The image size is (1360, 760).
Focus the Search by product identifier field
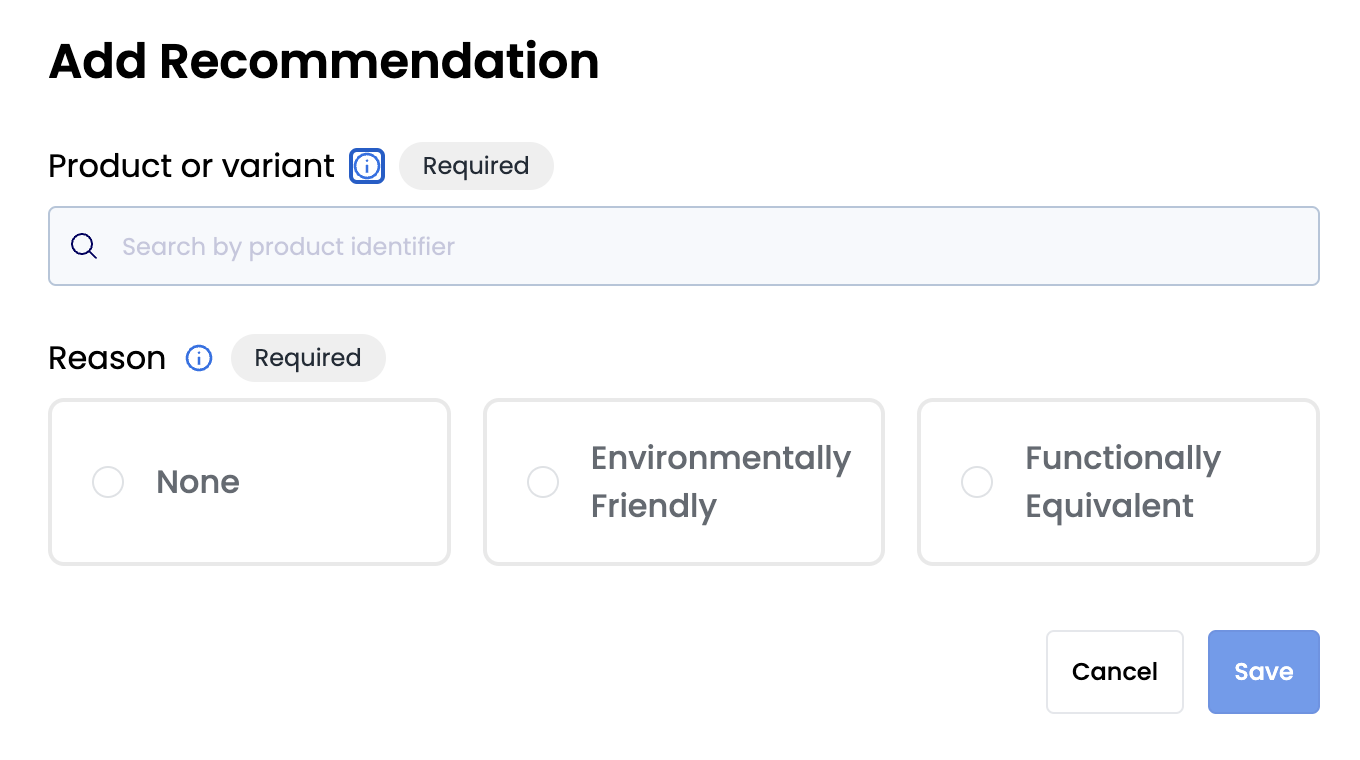pos(684,246)
